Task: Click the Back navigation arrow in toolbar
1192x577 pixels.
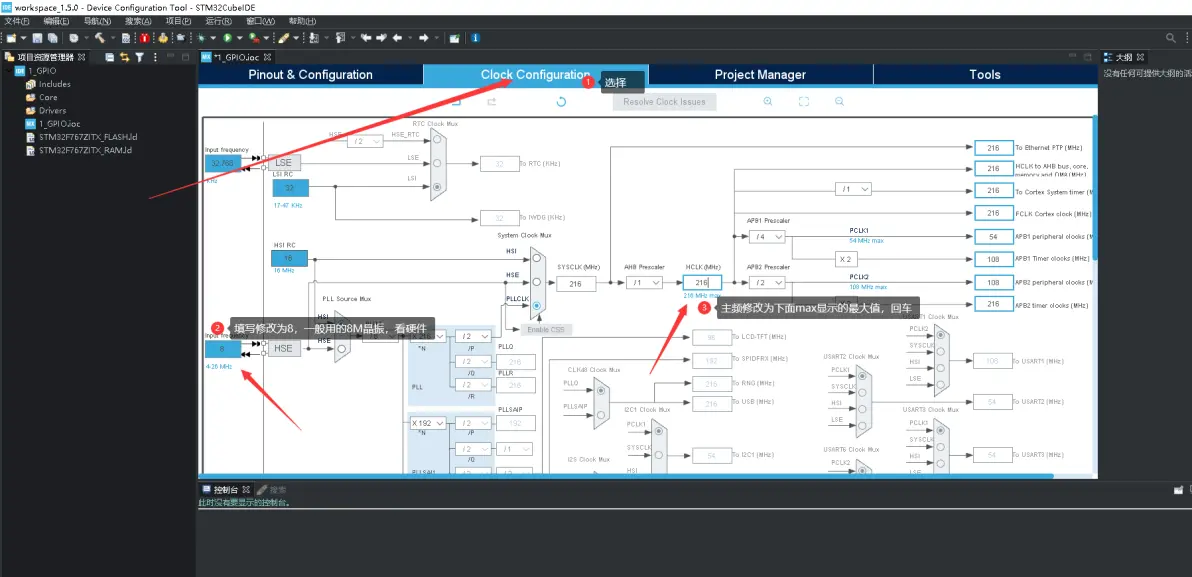Action: 396,37
